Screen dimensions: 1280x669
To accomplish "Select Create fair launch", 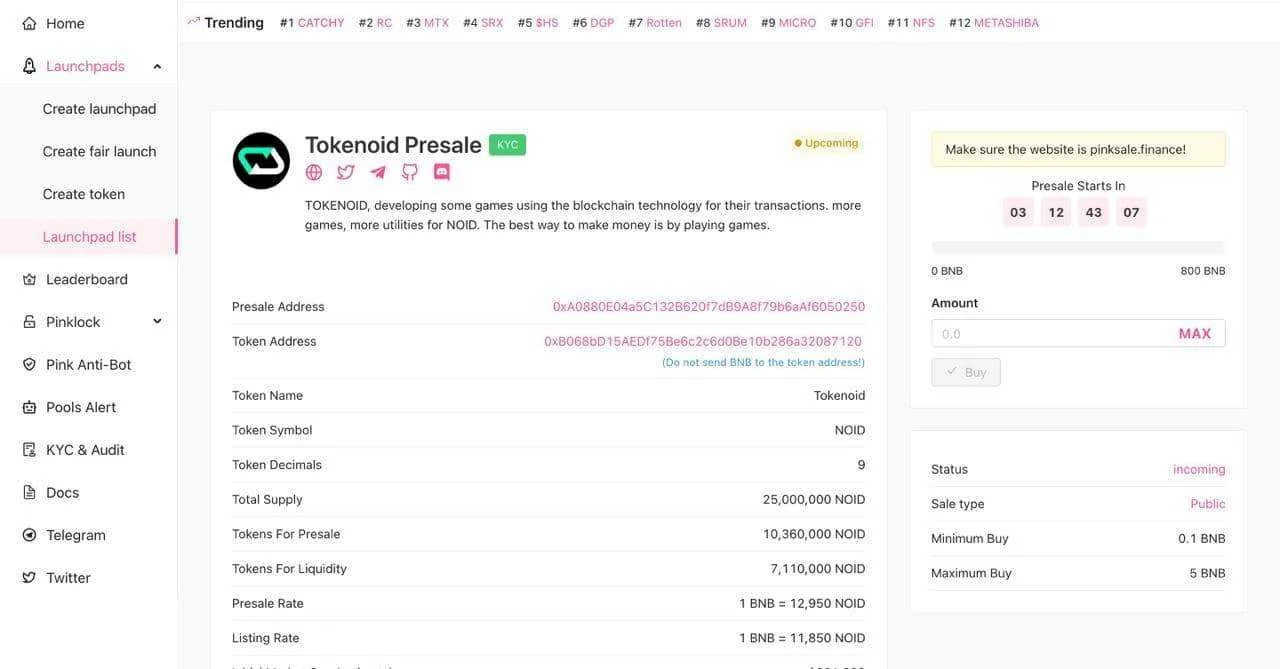I will (99, 152).
